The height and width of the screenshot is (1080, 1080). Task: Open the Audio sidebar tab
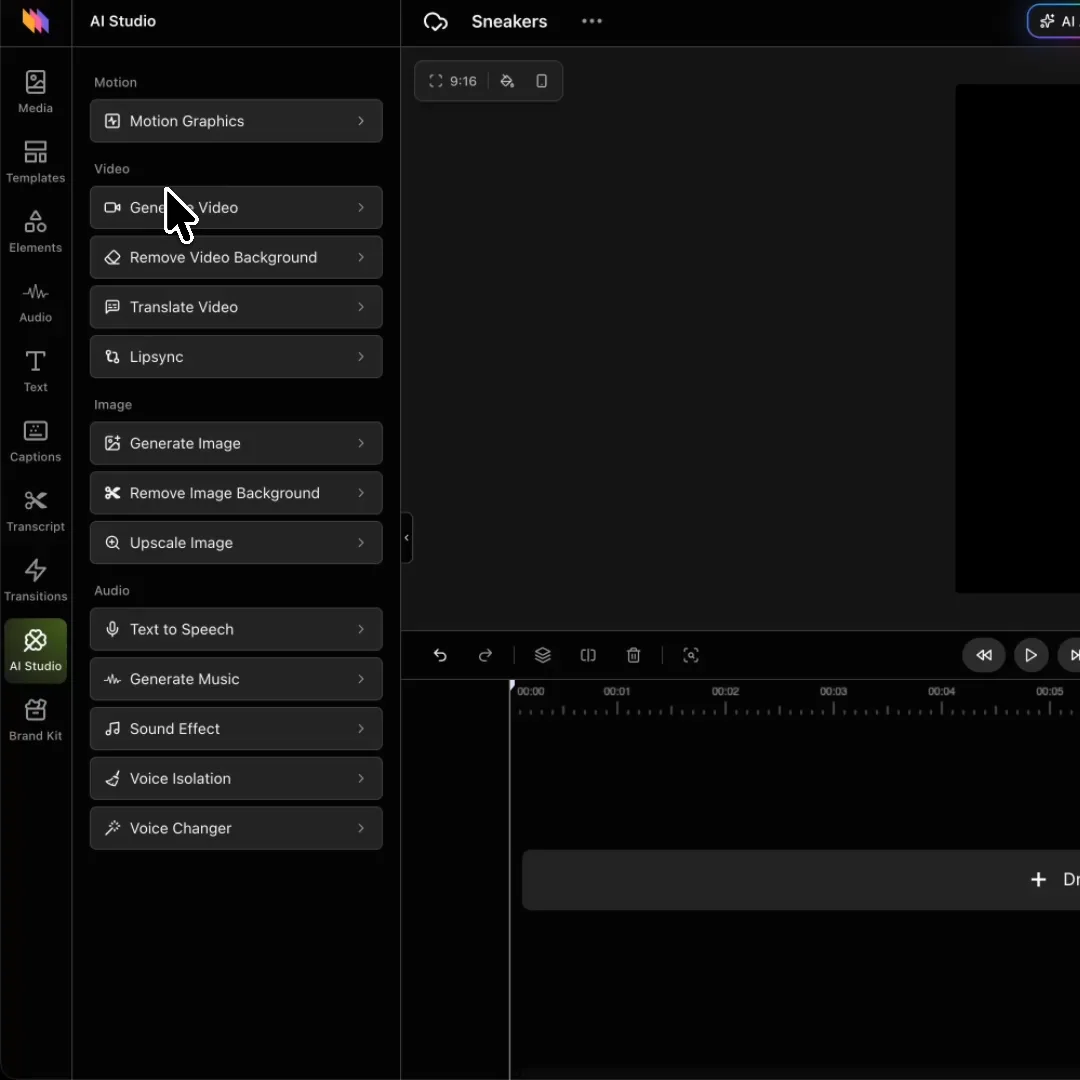[x=35, y=301]
